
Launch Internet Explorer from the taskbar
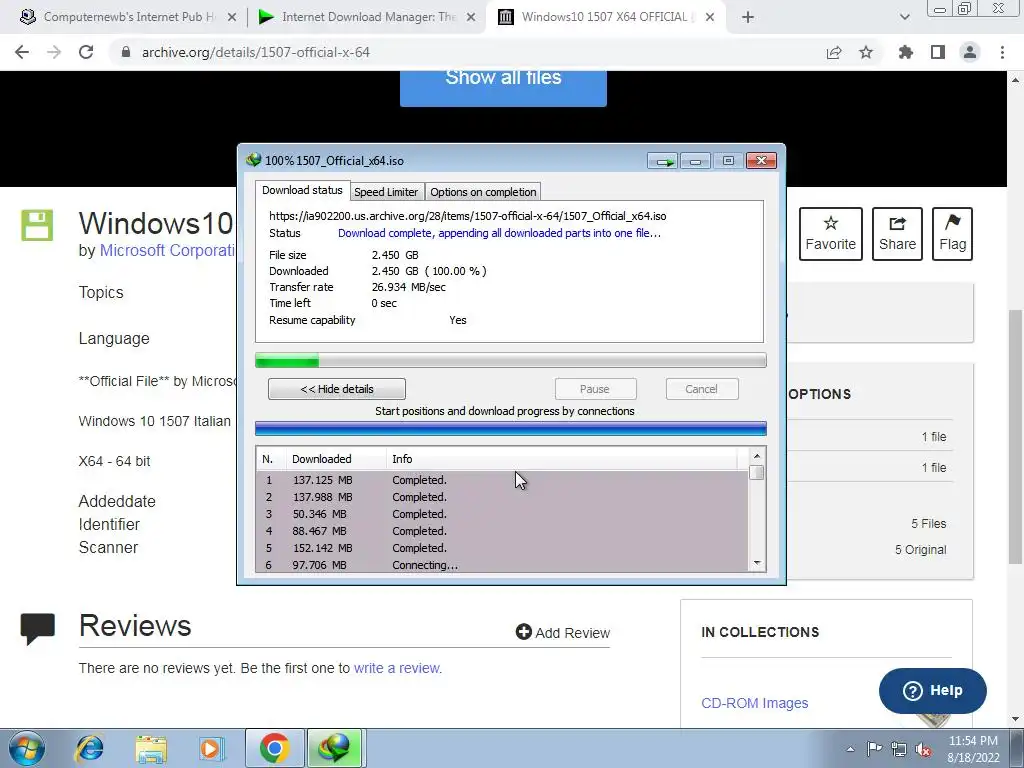[89, 748]
